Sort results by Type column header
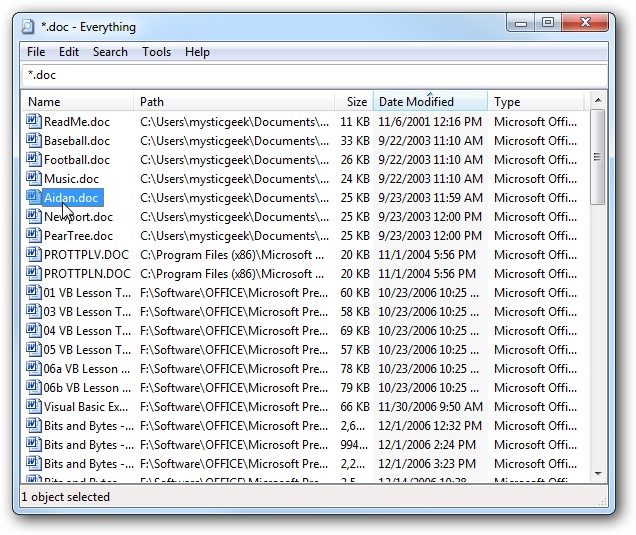The width and height of the screenshot is (636, 535). click(x=536, y=101)
